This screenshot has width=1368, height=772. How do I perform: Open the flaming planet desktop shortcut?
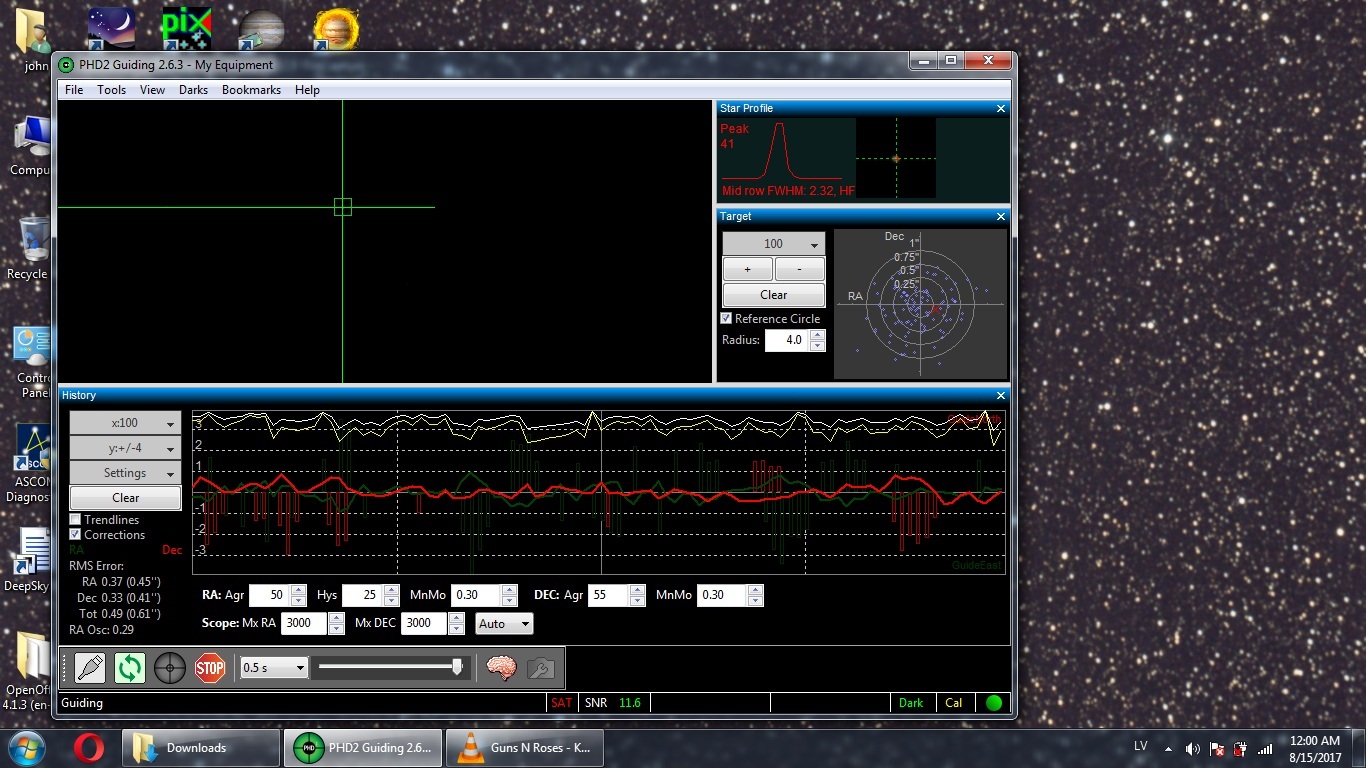click(x=338, y=28)
